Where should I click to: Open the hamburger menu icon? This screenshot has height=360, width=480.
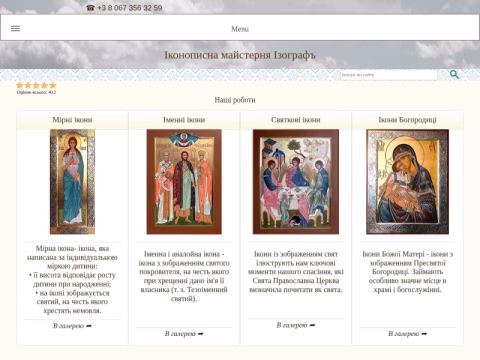(x=15, y=28)
